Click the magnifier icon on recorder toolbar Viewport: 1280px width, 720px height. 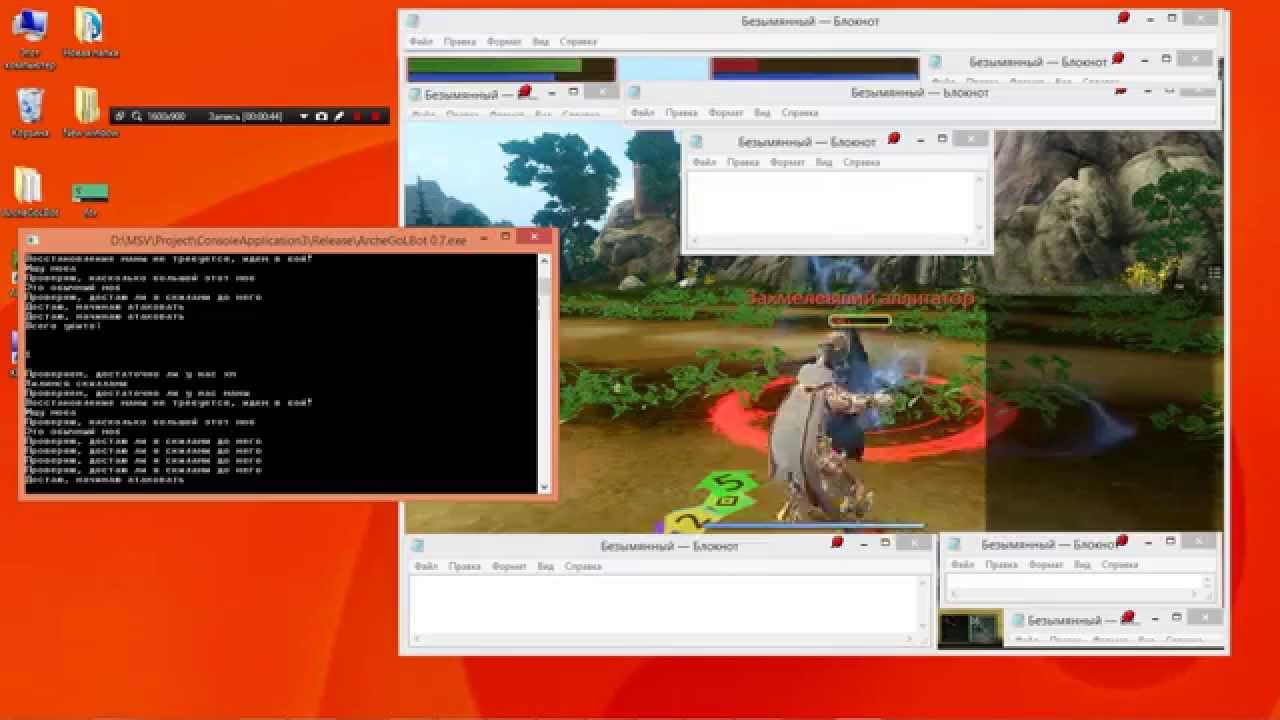coord(136,116)
